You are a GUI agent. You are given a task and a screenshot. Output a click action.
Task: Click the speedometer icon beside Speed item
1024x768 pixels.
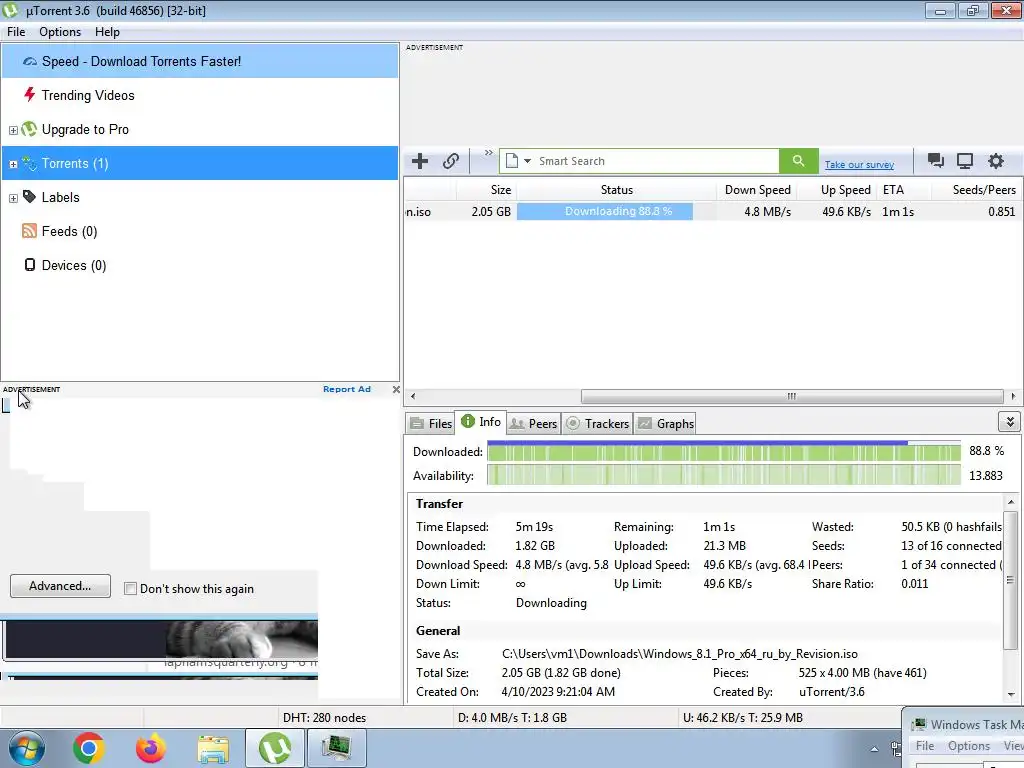tap(29, 61)
